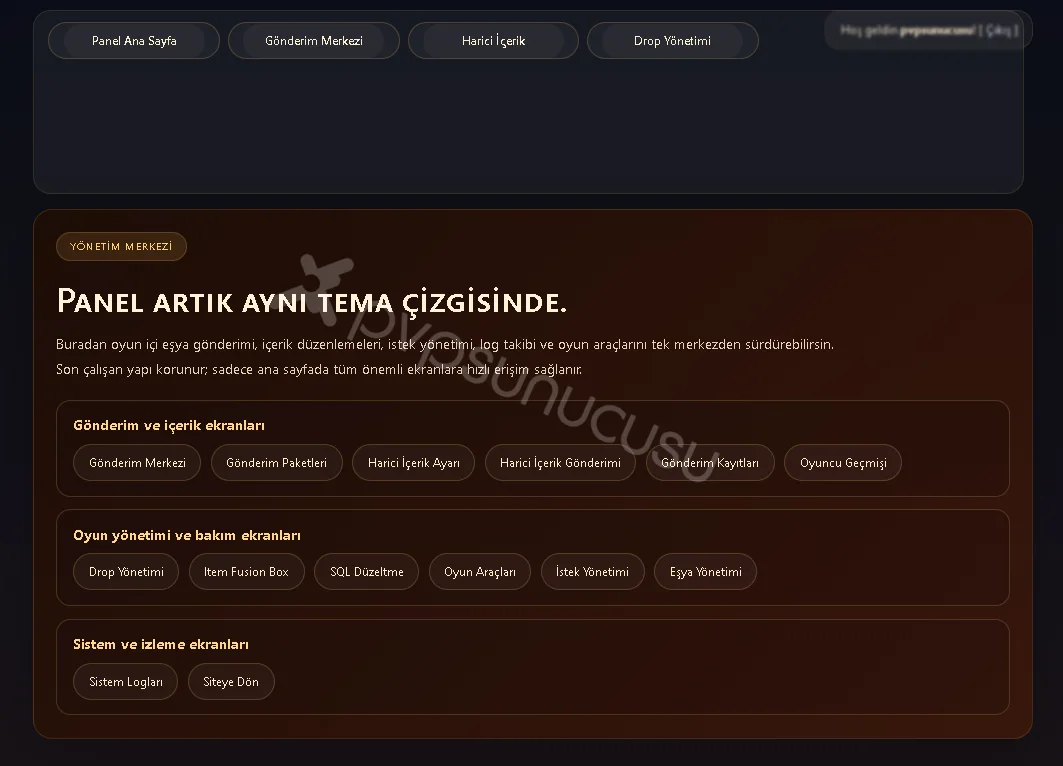
Task: Select Drop Yönetimi in the top navigation
Action: [x=673, y=41]
